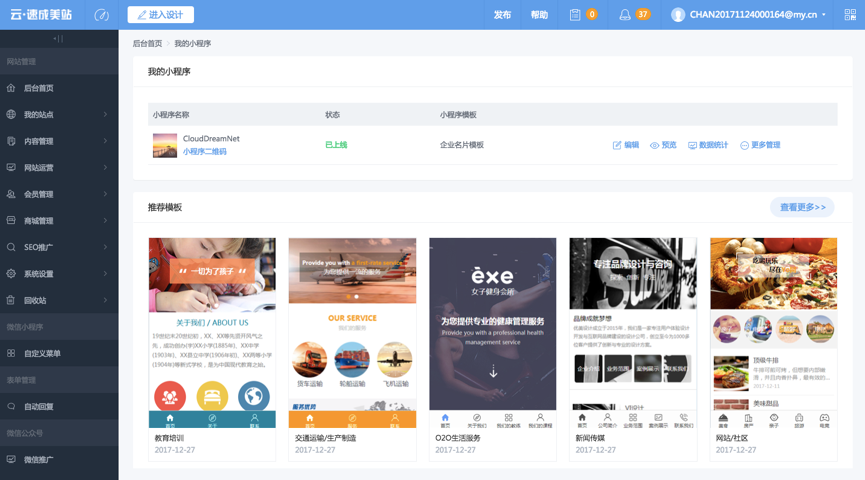The height and width of the screenshot is (480, 865).
Task: Open the clipboard task list icon
Action: coord(575,15)
